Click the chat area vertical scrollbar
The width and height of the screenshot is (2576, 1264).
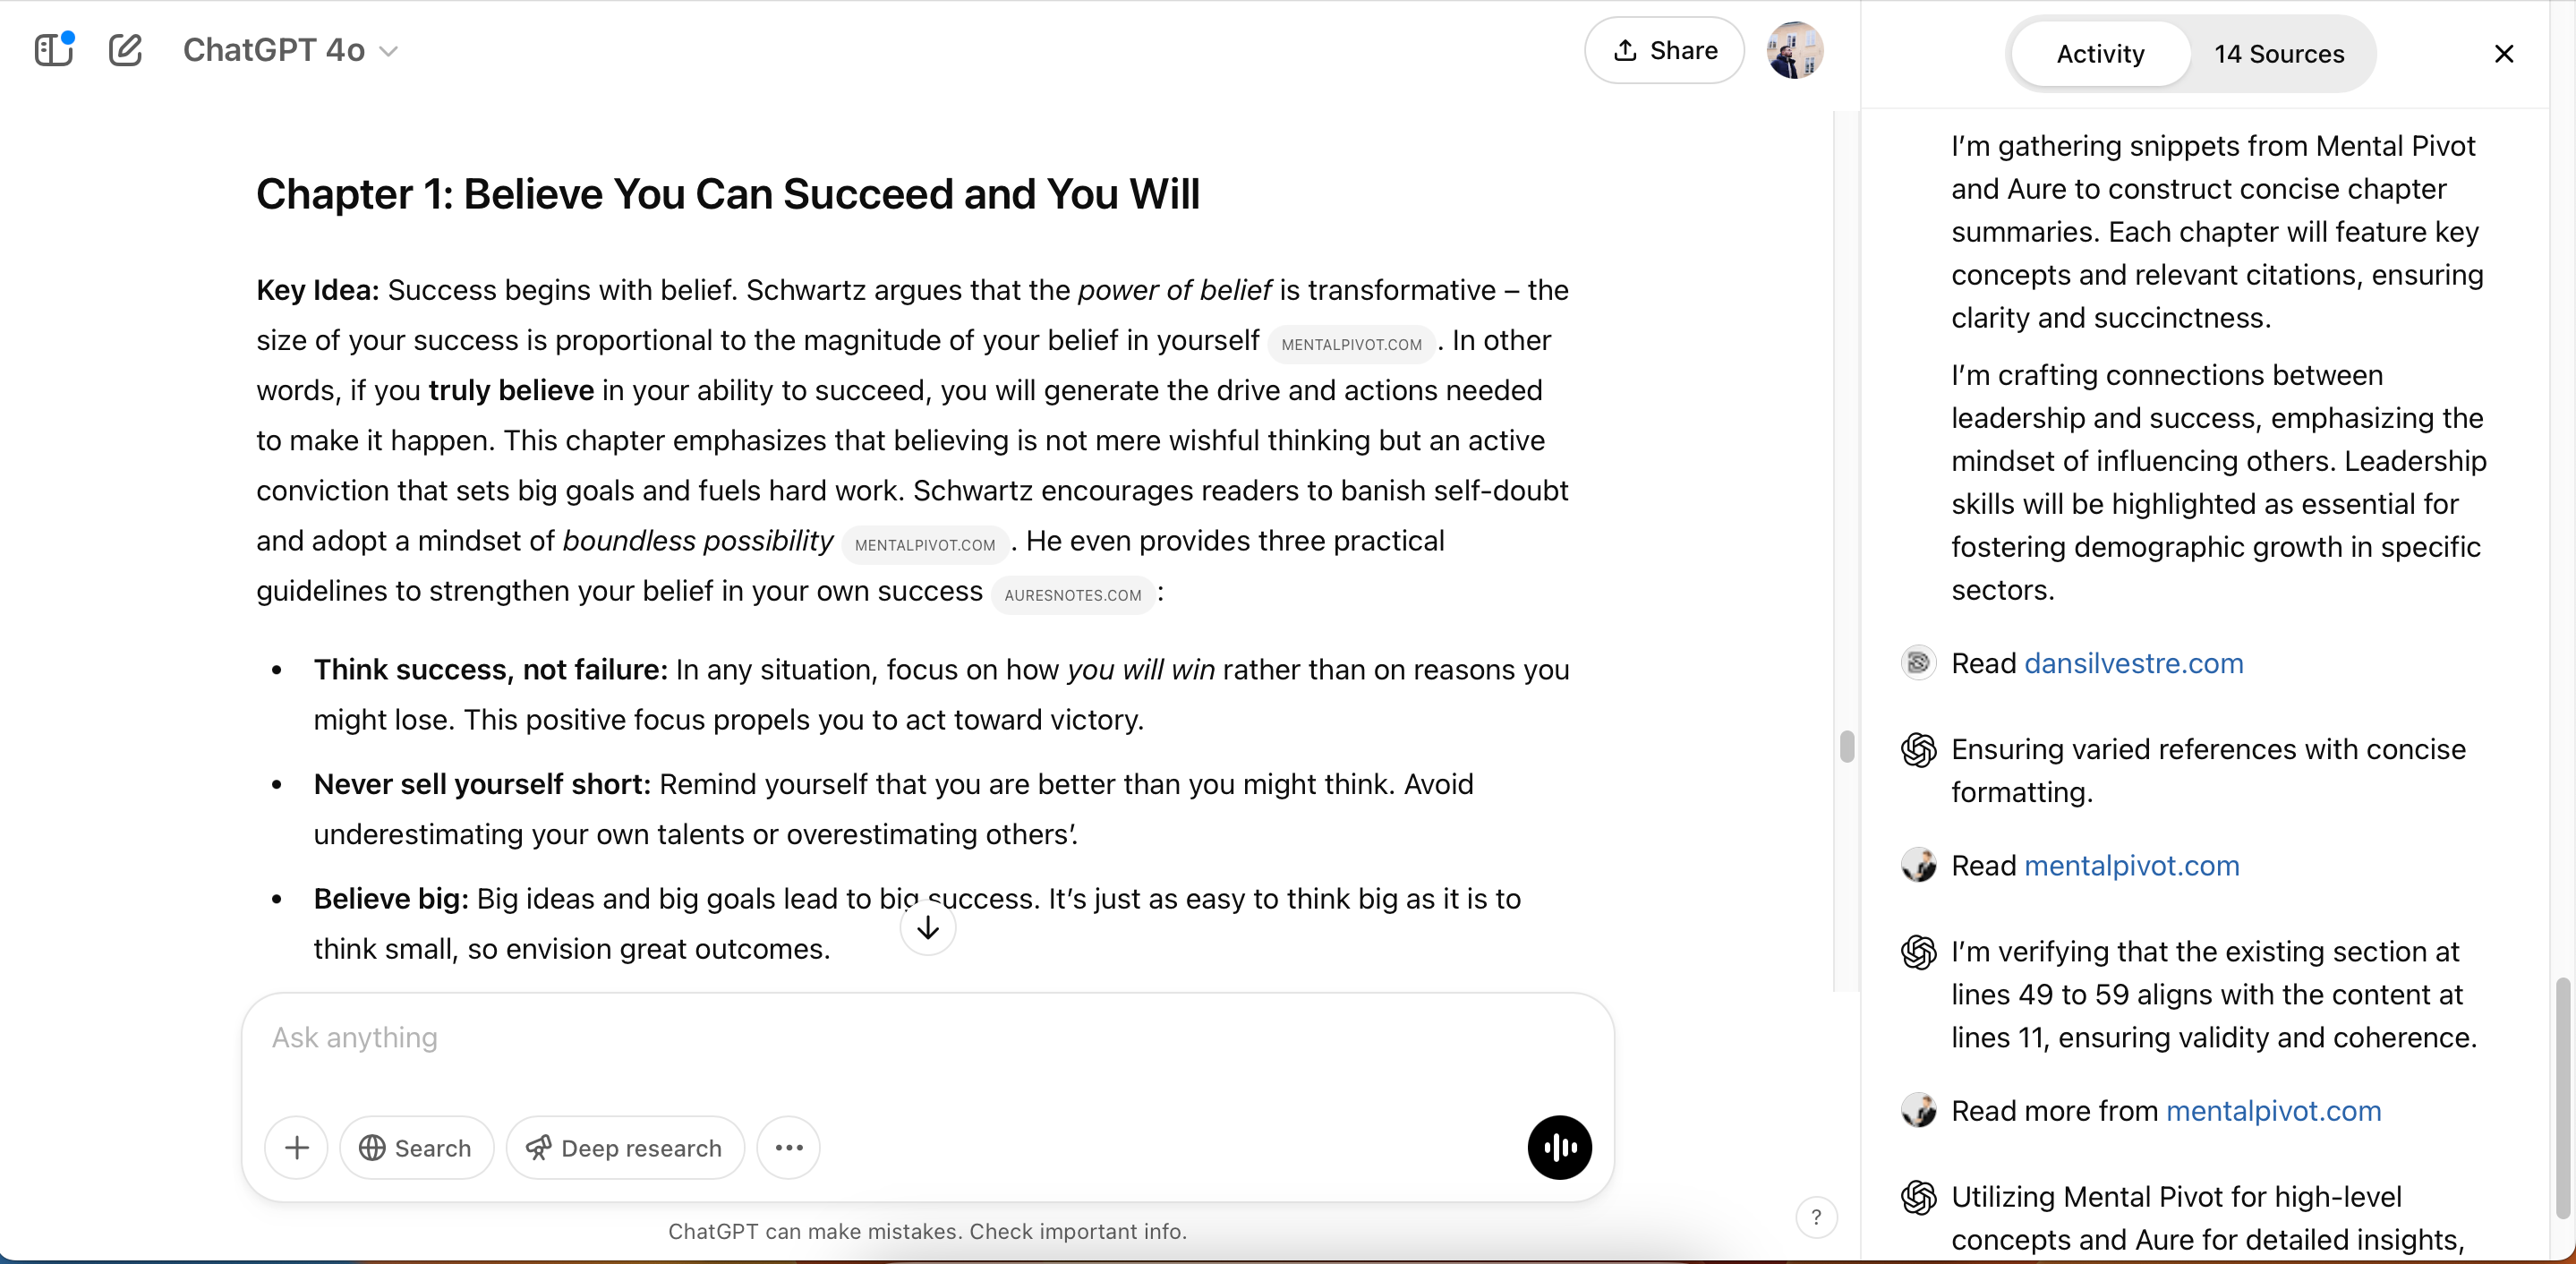tap(1846, 746)
